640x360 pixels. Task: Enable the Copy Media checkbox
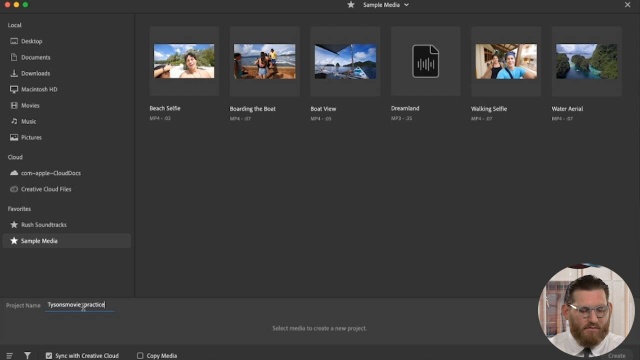(140, 356)
